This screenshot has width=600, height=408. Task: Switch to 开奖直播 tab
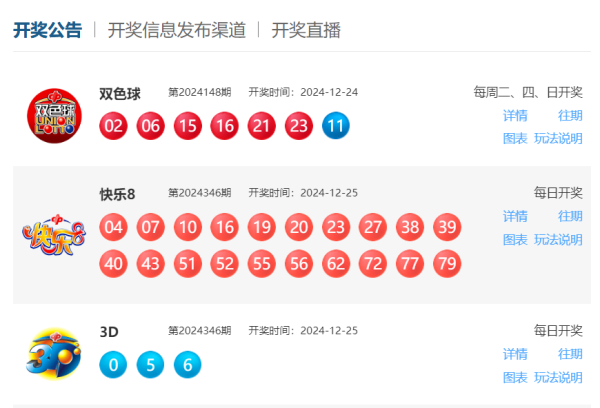[306, 30]
